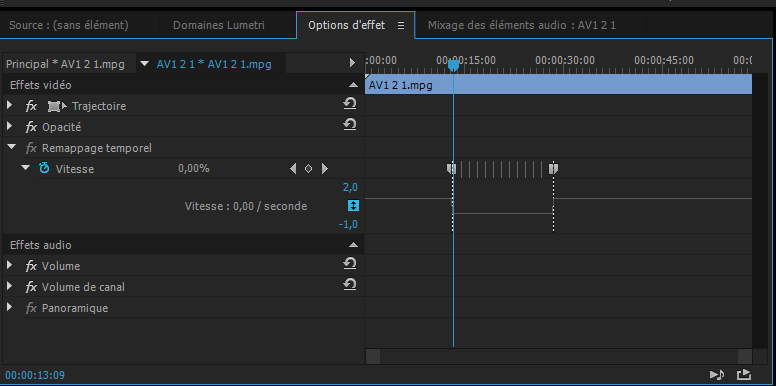Reset the Trajectoire effect parameters
This screenshot has height=386, width=776.
tap(350, 103)
